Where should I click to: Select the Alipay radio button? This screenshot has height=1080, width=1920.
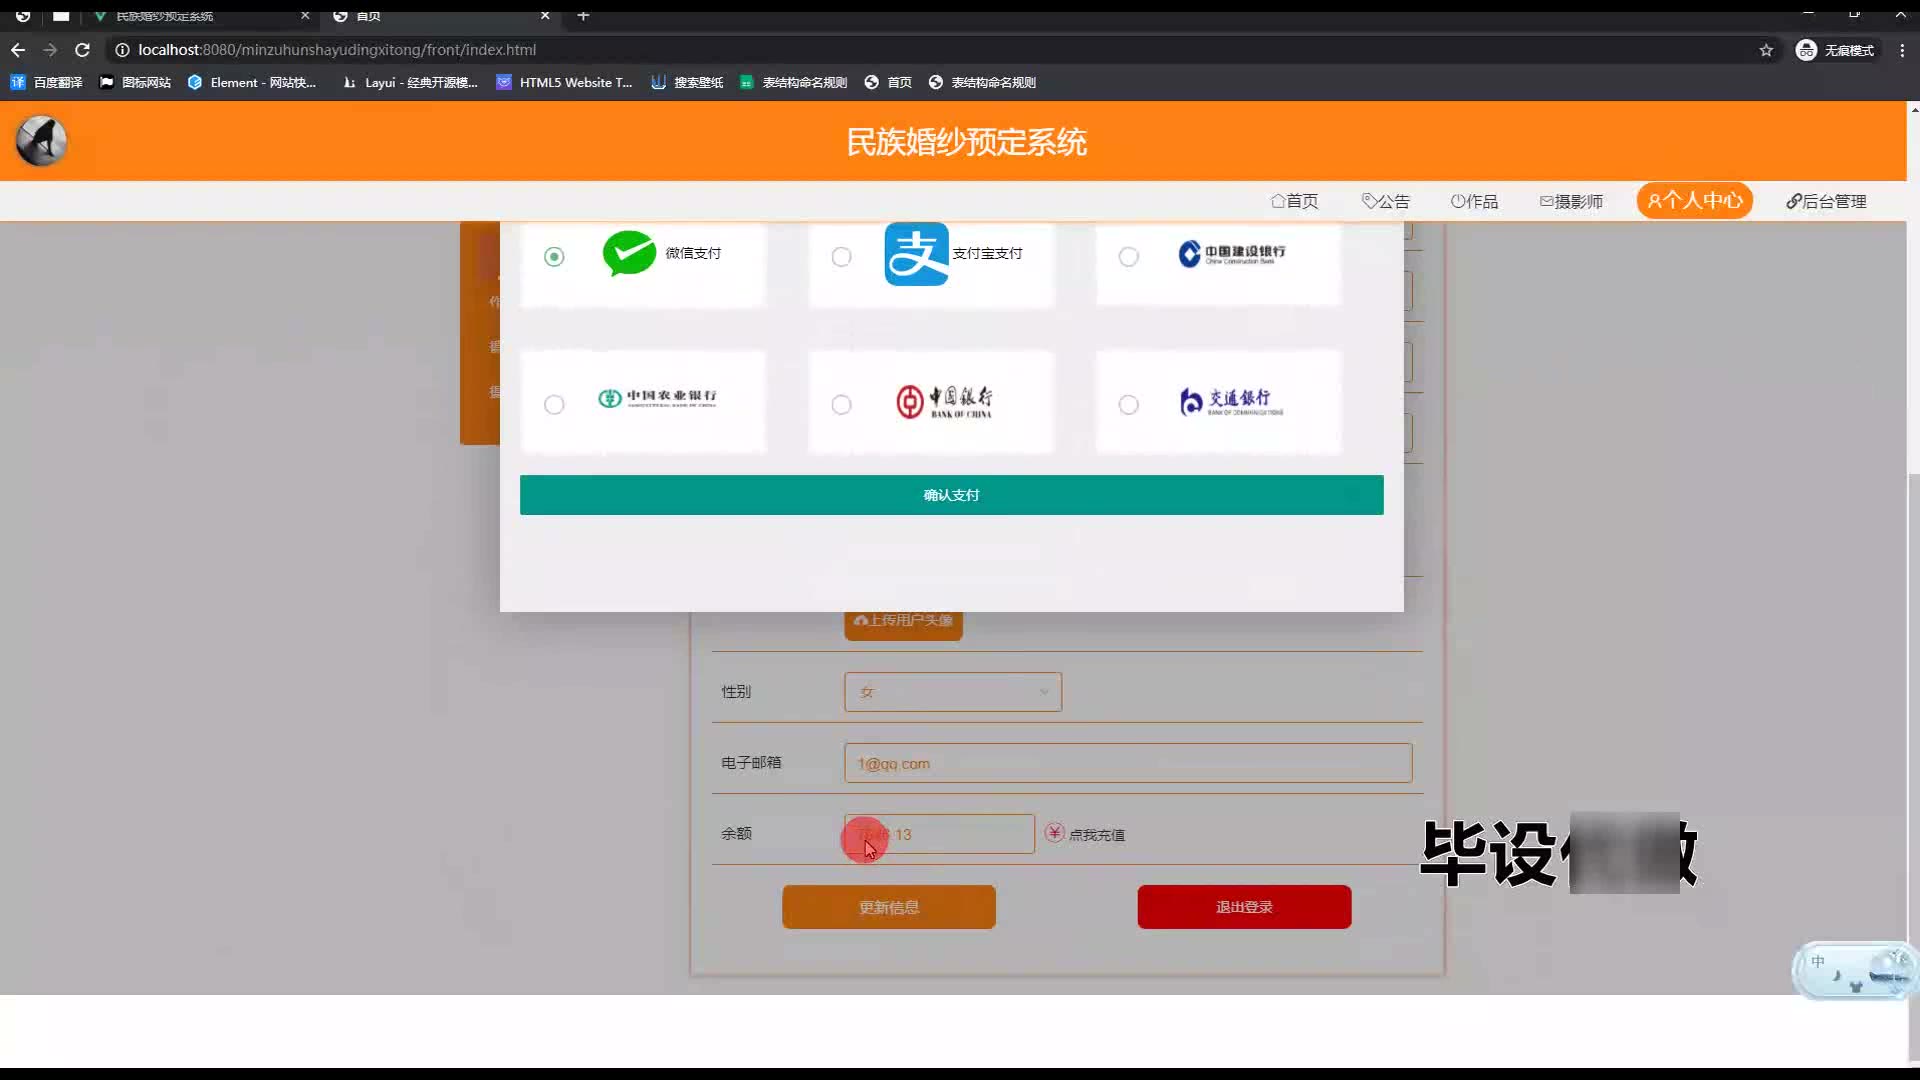tap(841, 257)
